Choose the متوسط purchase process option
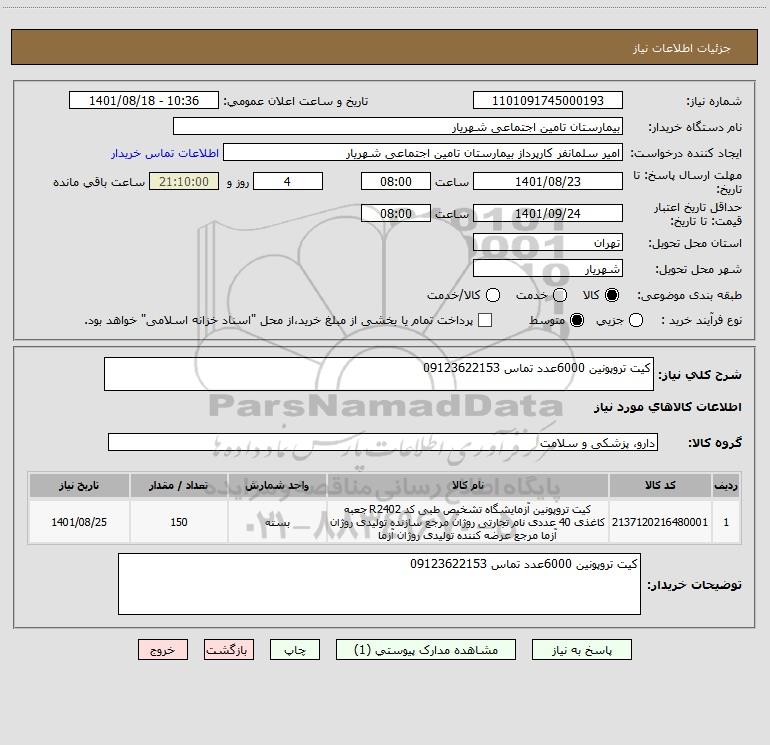The width and height of the screenshot is (770, 745). [x=577, y=320]
